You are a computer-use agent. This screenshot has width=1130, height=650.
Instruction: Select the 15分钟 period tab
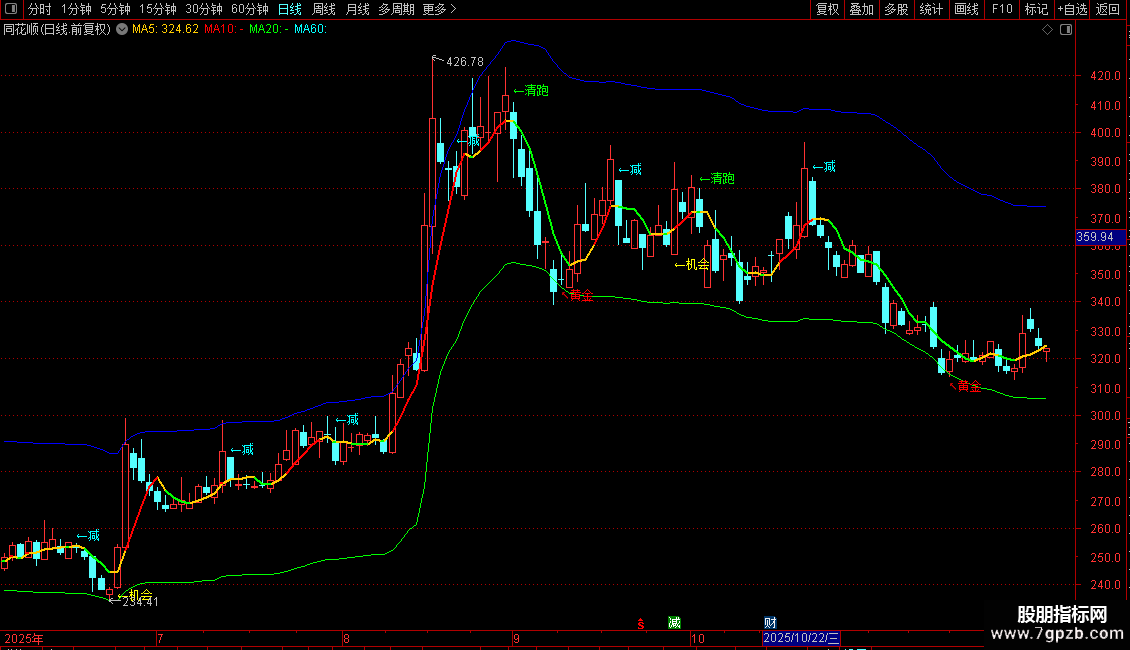[157, 9]
